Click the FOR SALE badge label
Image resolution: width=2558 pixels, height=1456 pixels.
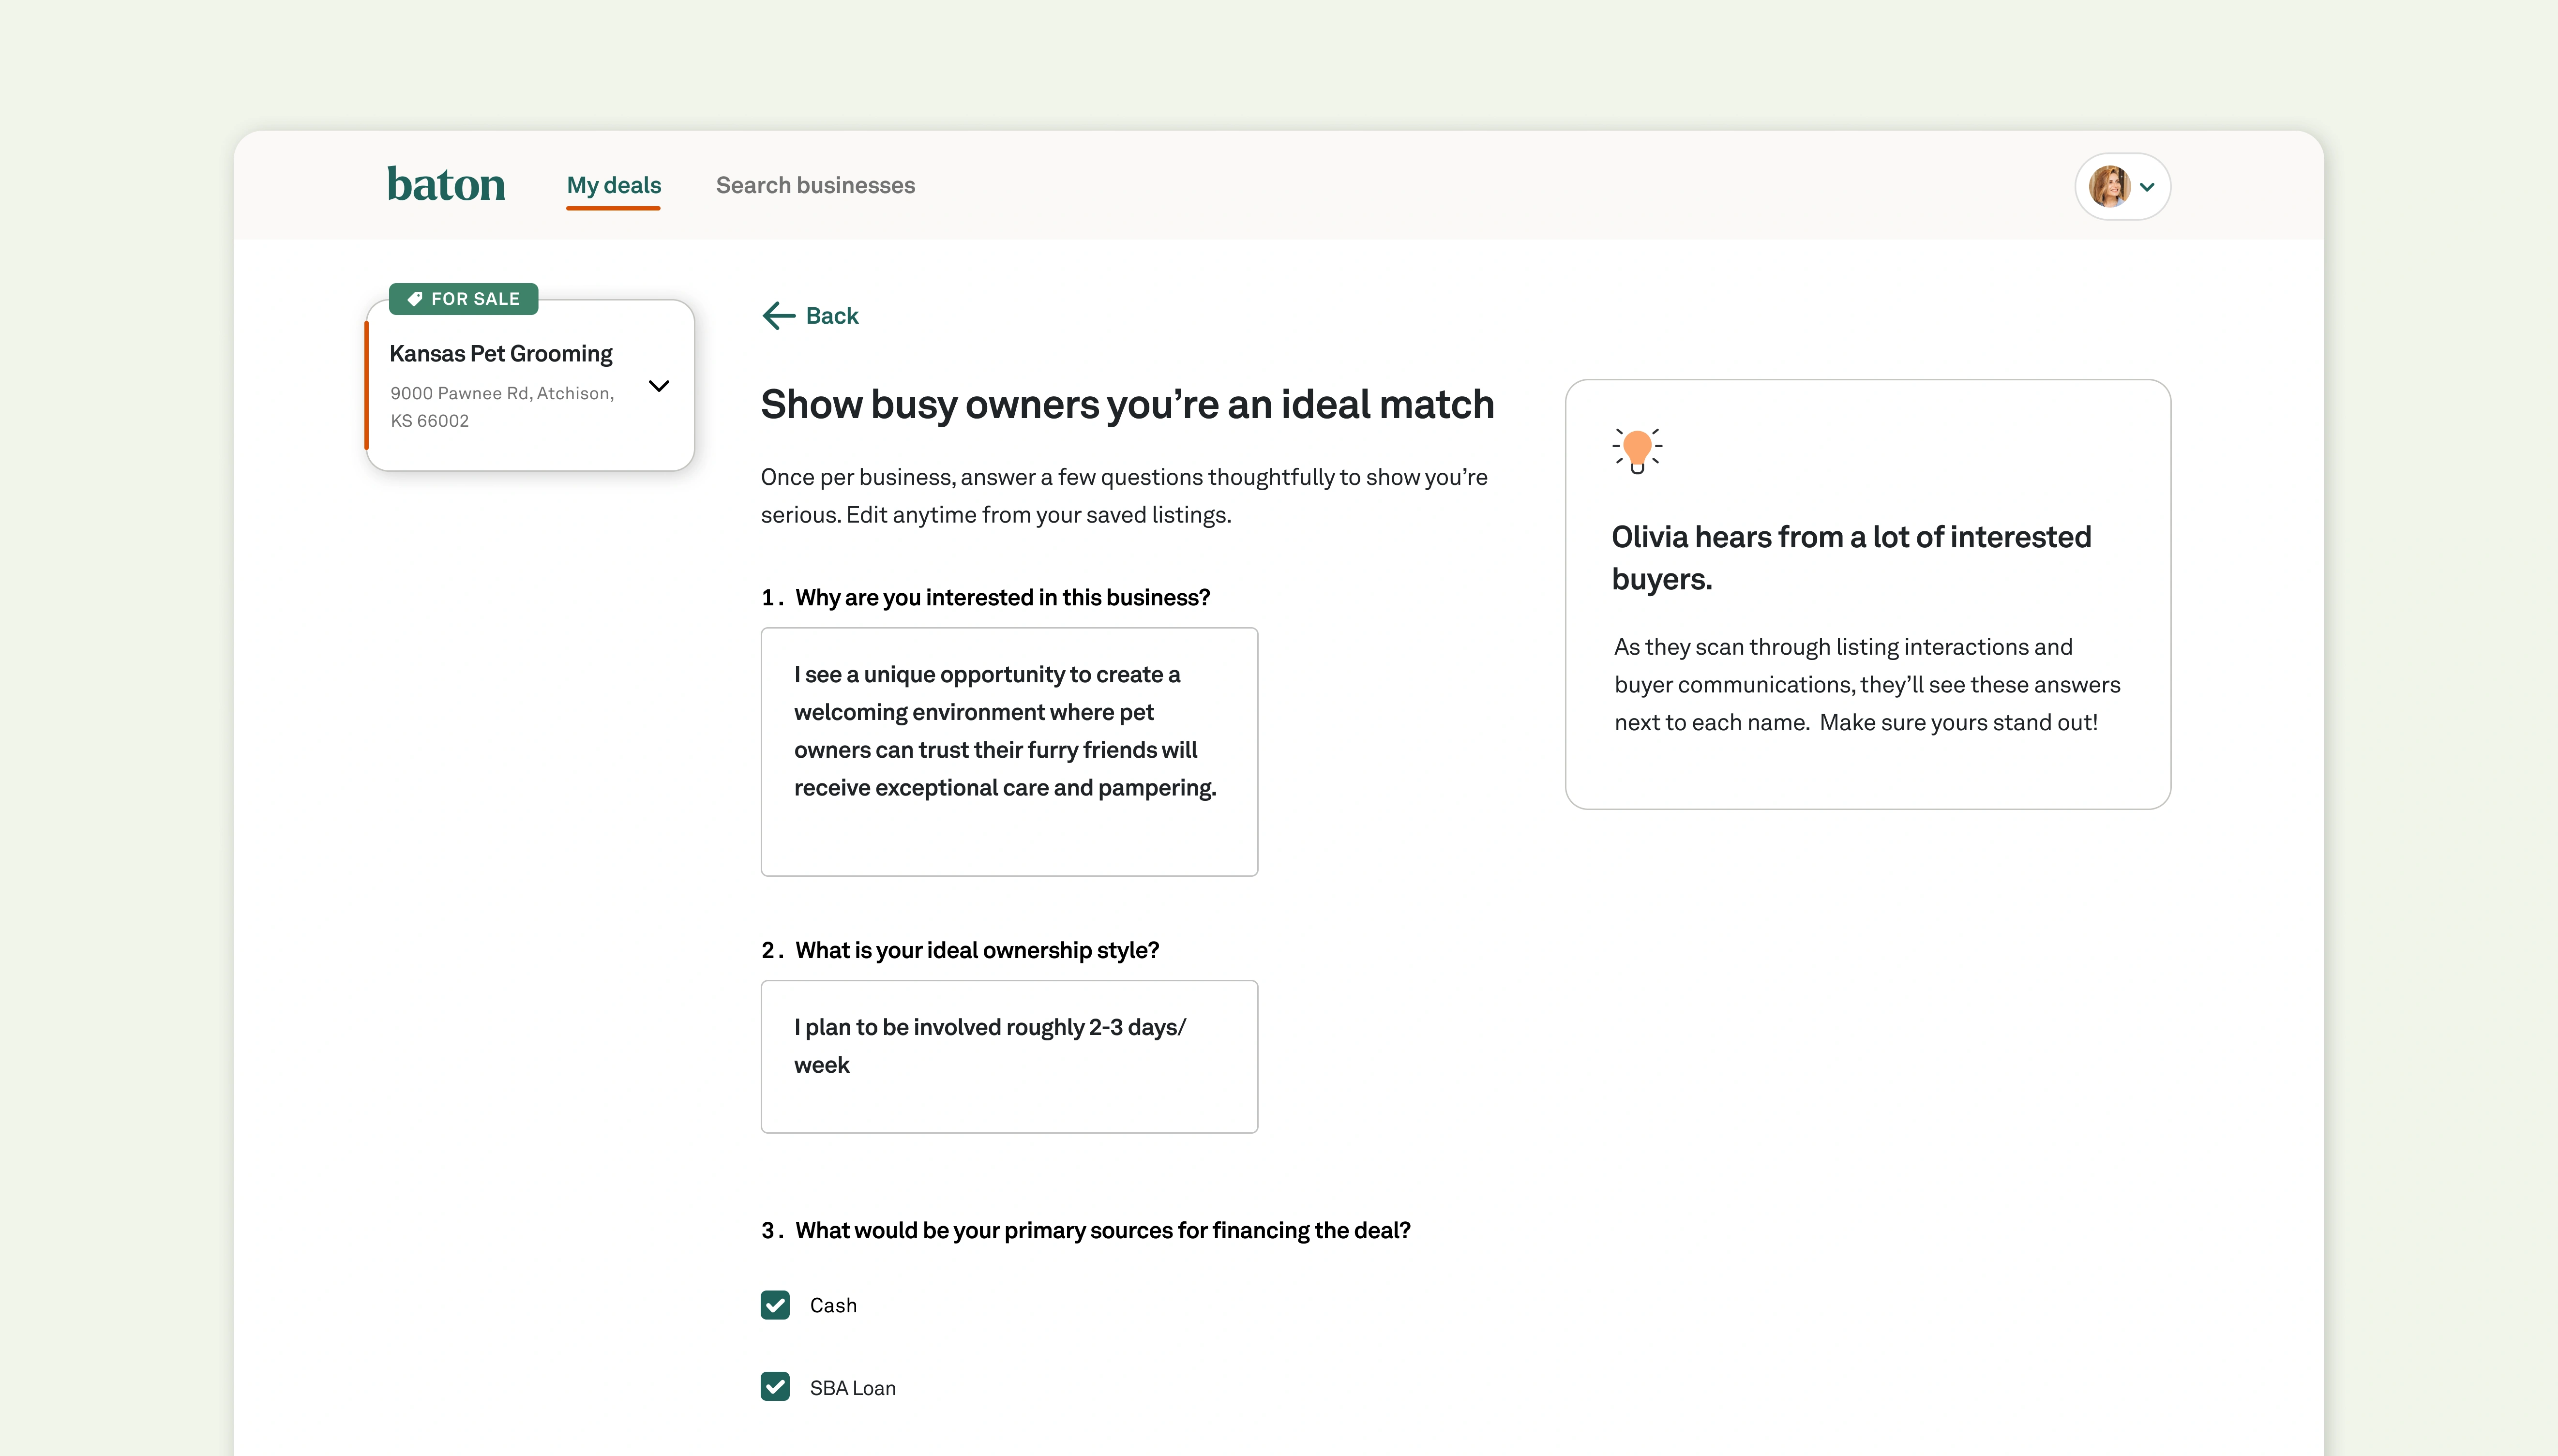(475, 299)
